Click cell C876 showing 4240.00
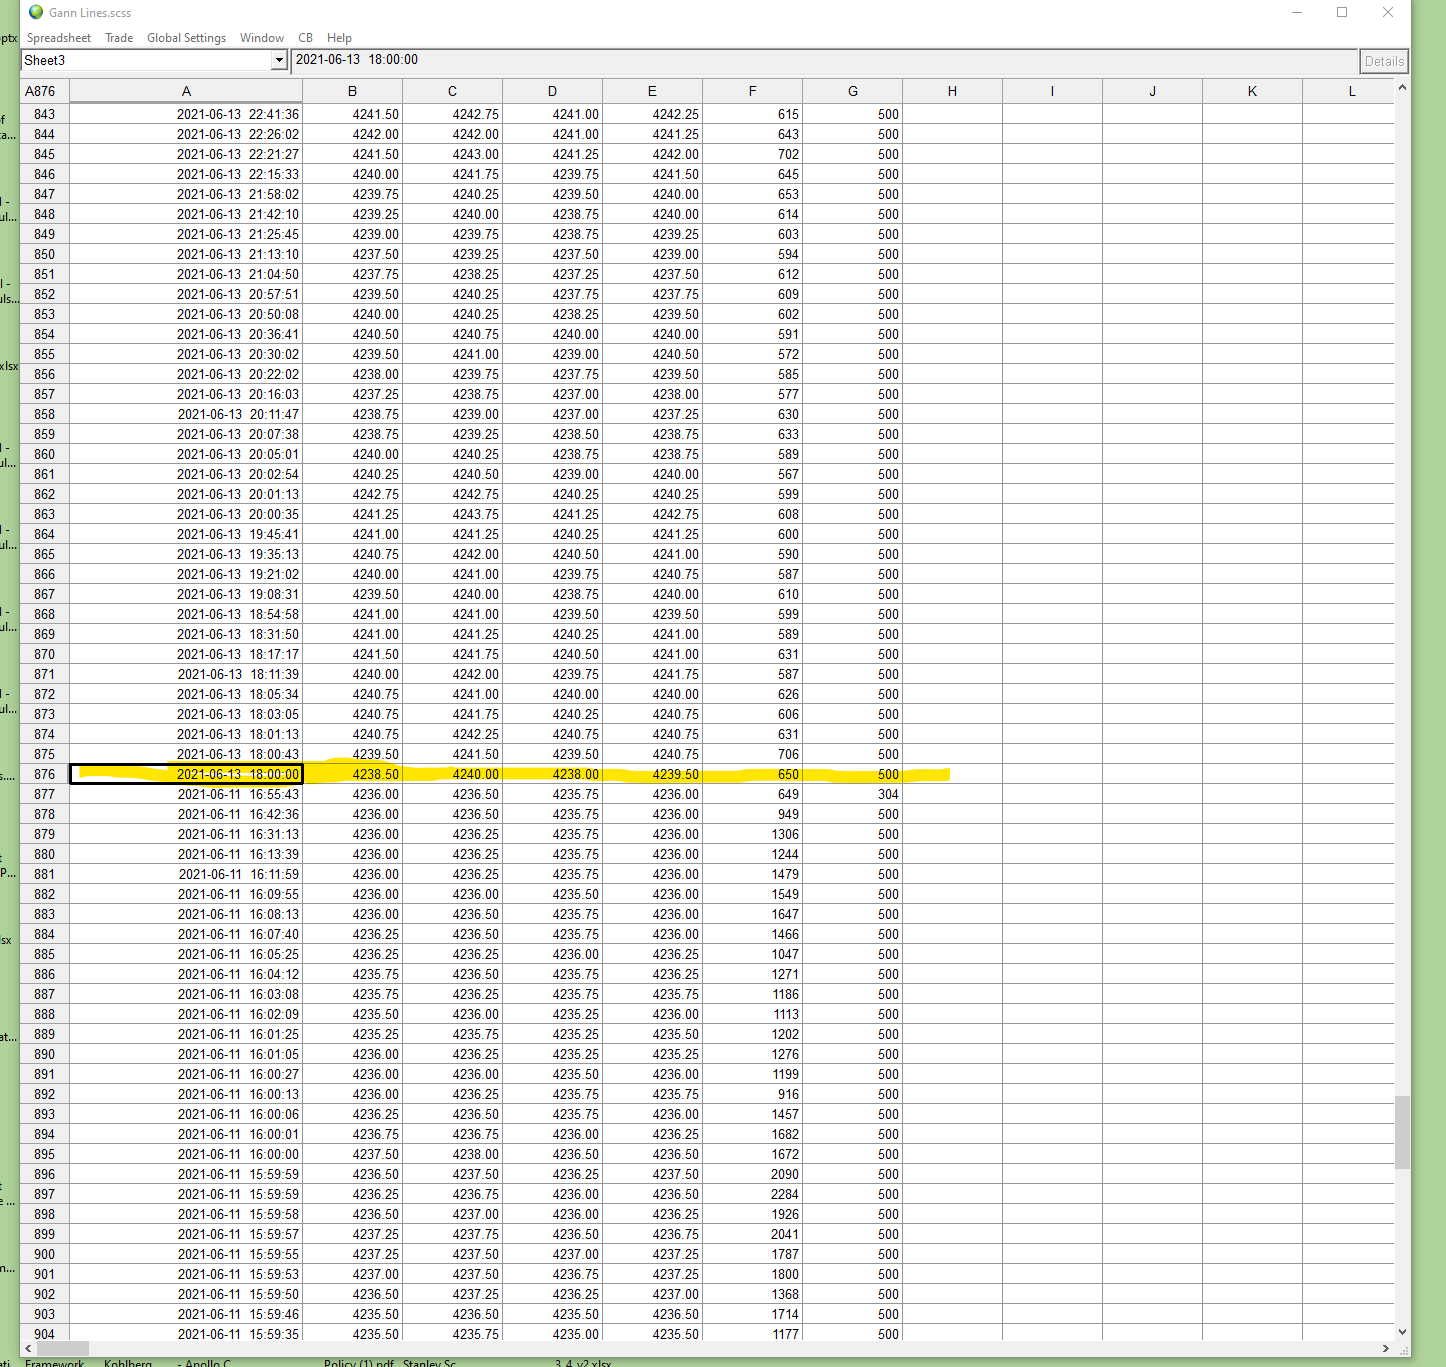1446x1367 pixels. point(452,774)
